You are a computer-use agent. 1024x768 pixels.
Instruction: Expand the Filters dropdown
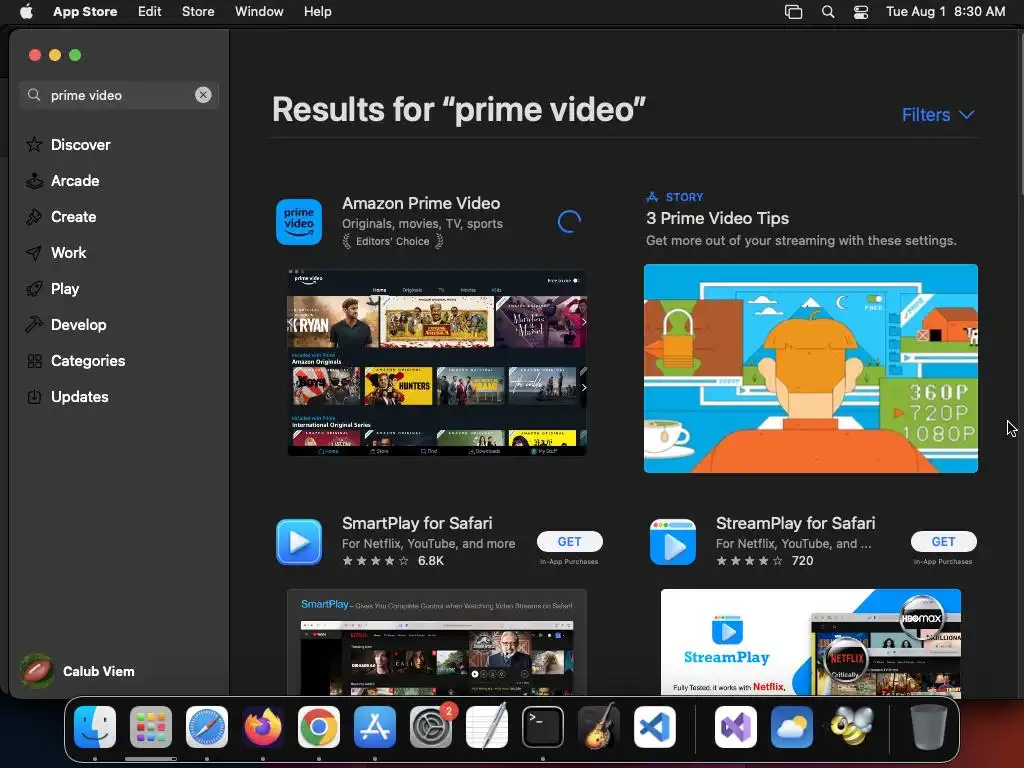(x=938, y=115)
